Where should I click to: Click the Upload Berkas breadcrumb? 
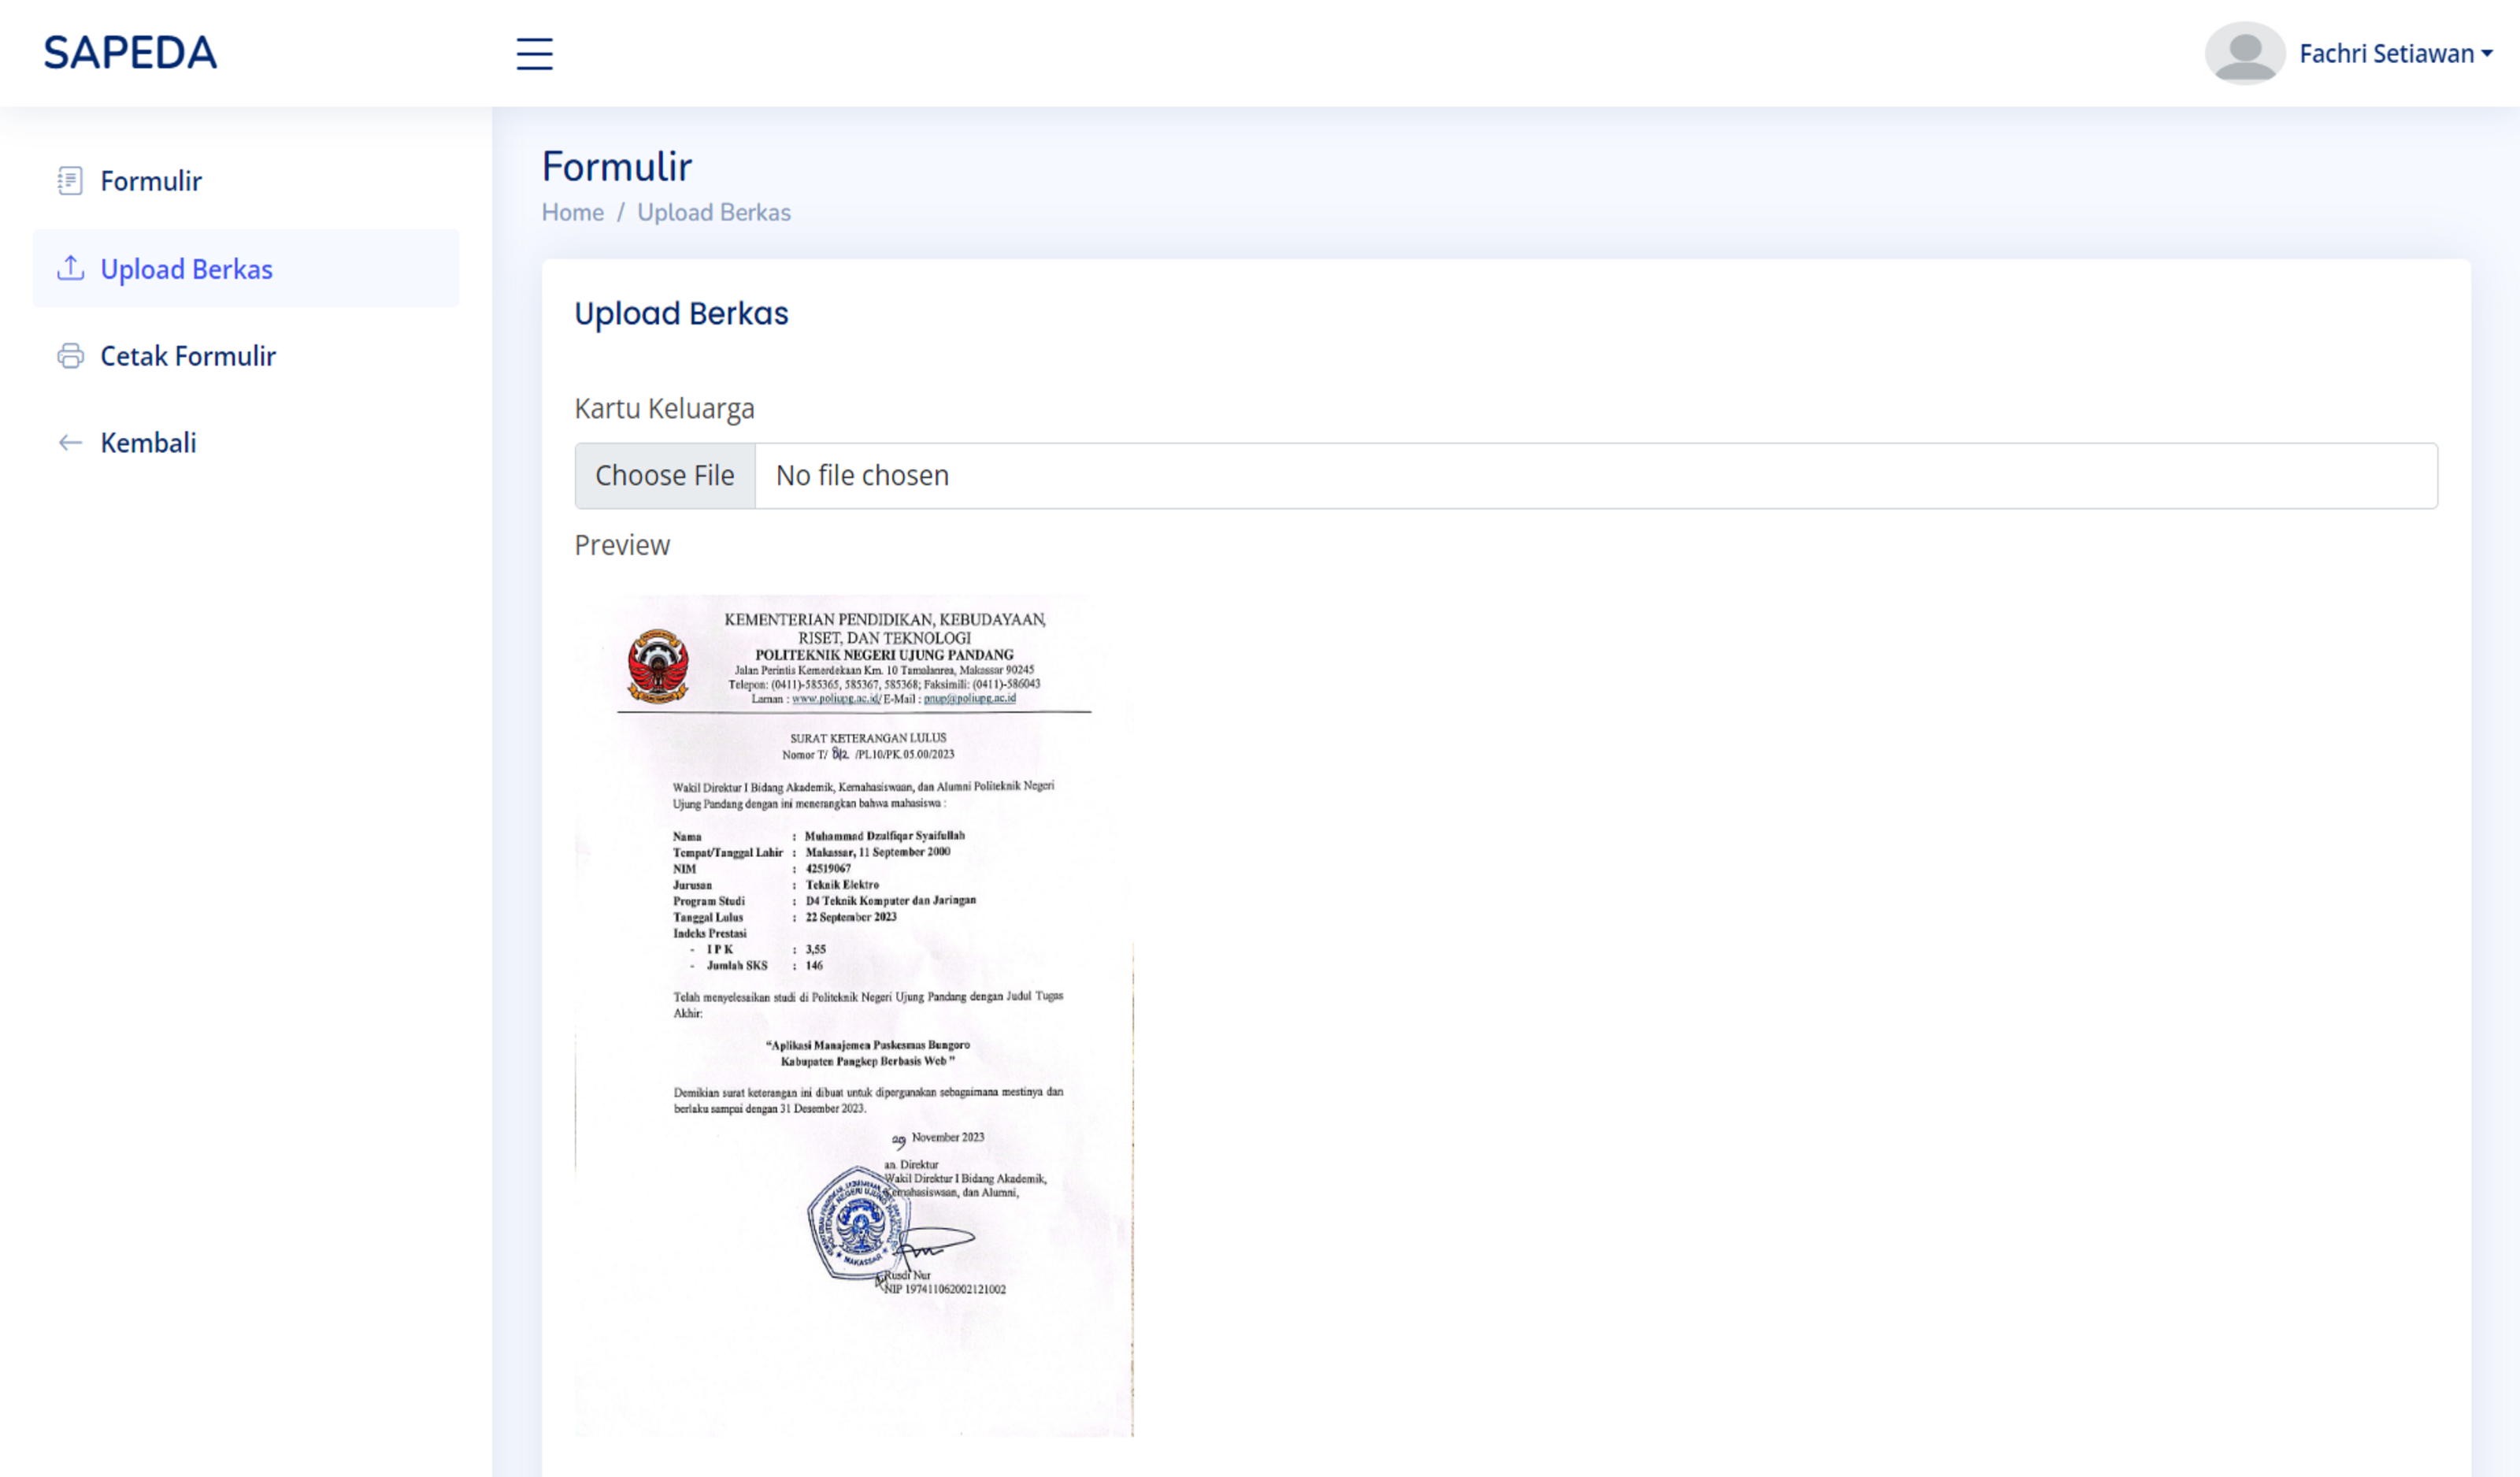click(713, 212)
